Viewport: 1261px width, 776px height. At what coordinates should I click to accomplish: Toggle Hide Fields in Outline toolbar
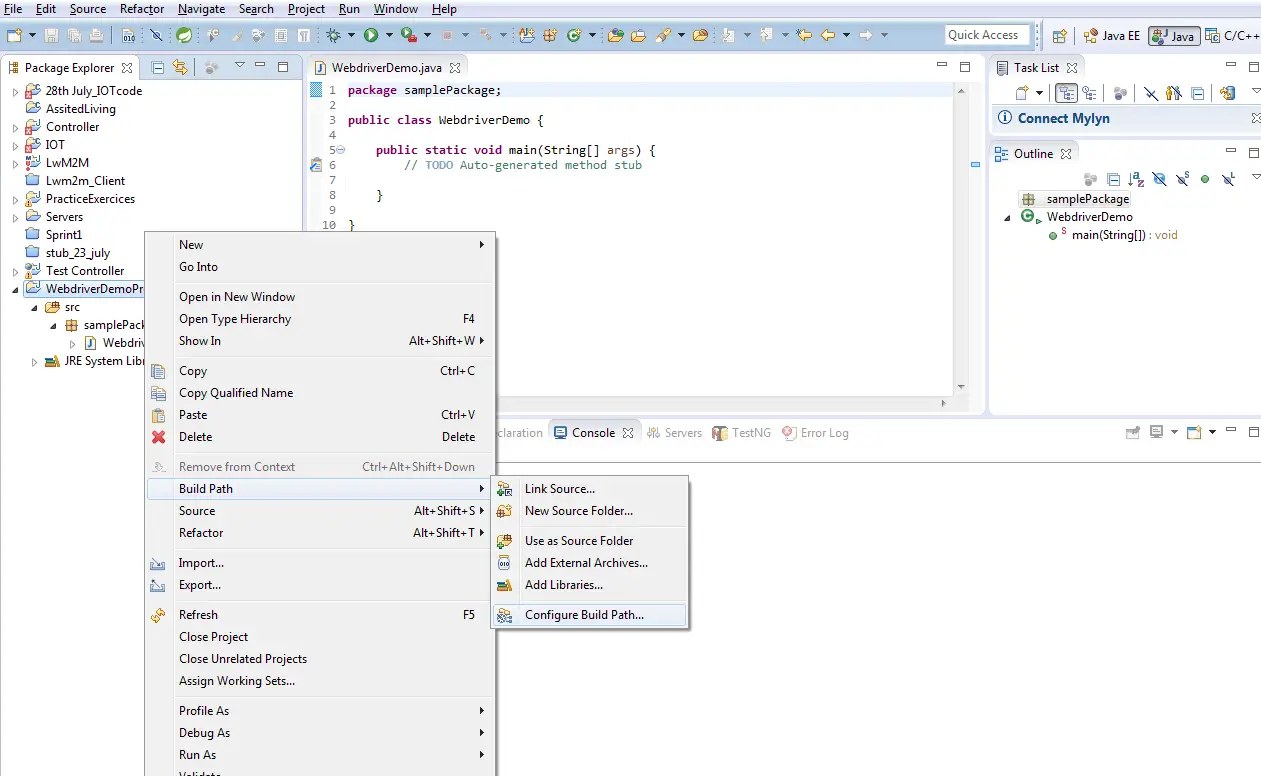tap(1159, 179)
